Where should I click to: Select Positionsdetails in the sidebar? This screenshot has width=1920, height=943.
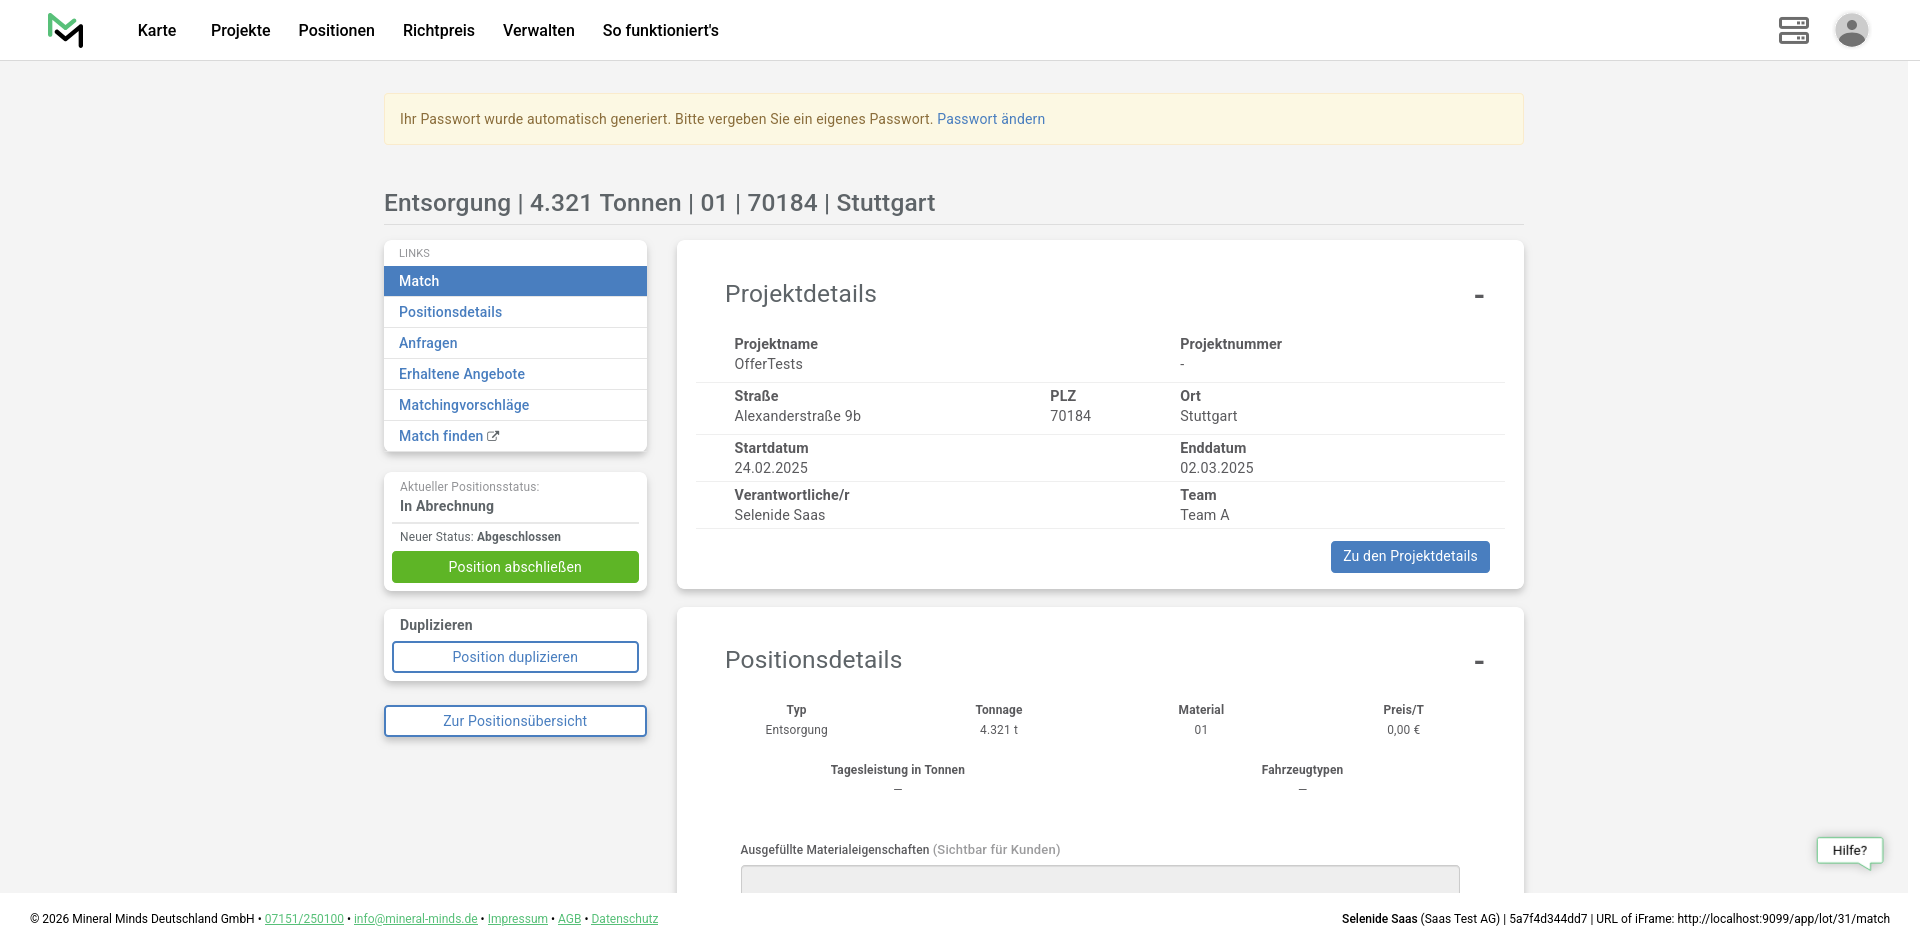click(x=450, y=312)
